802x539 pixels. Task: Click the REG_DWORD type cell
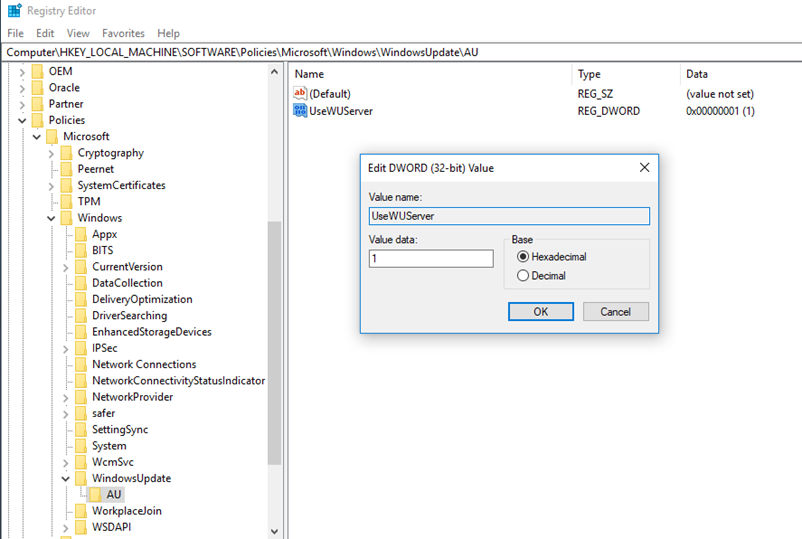[609, 111]
